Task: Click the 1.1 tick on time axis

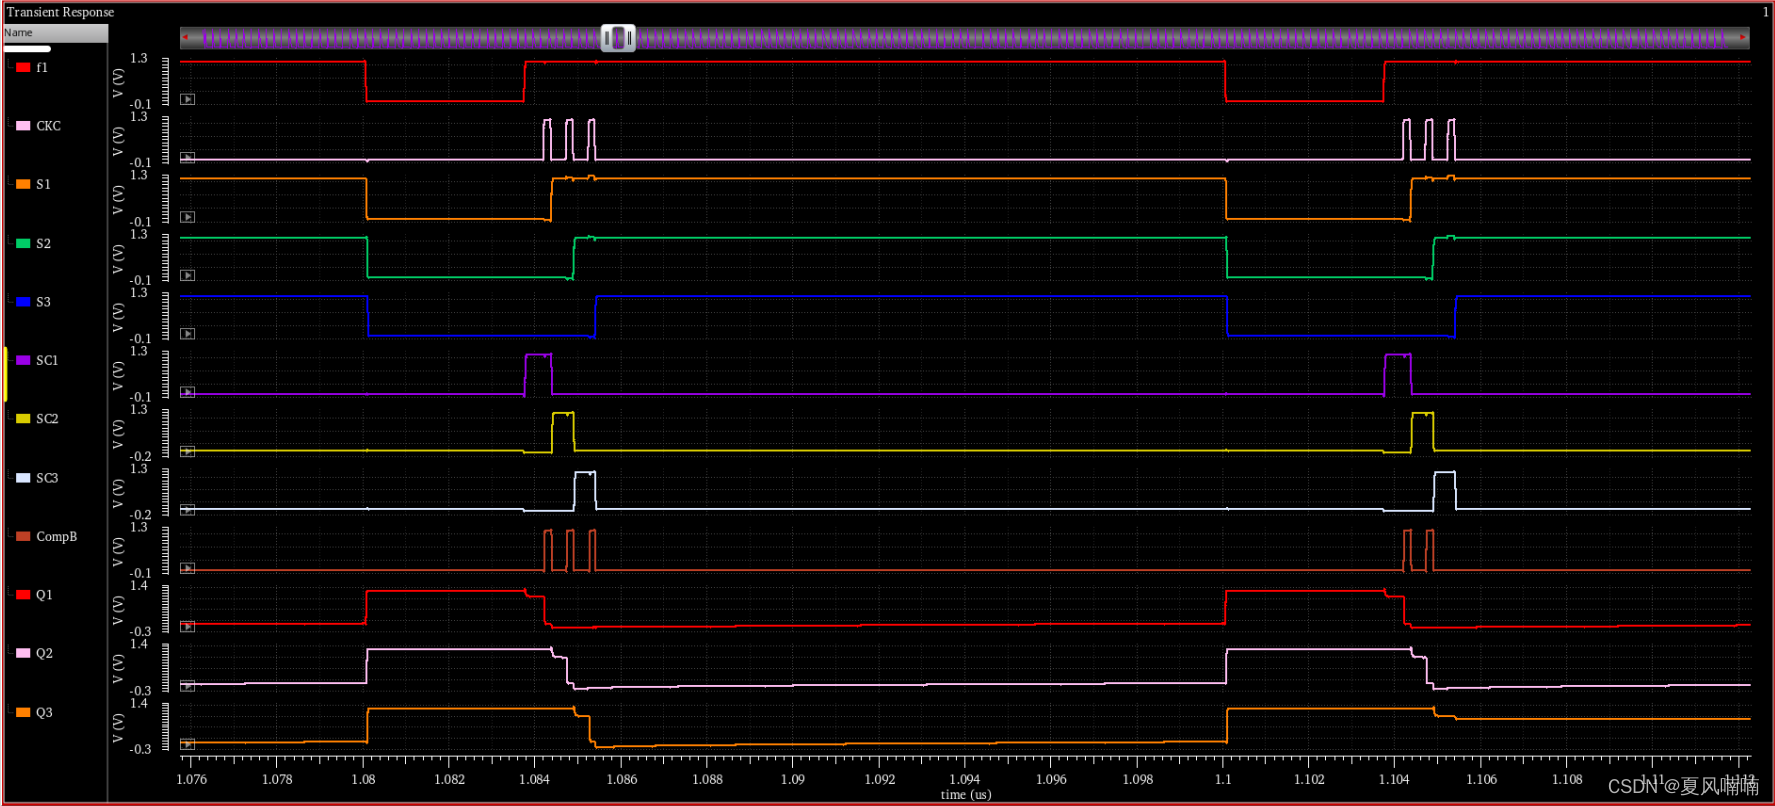Action: [x=1224, y=779]
